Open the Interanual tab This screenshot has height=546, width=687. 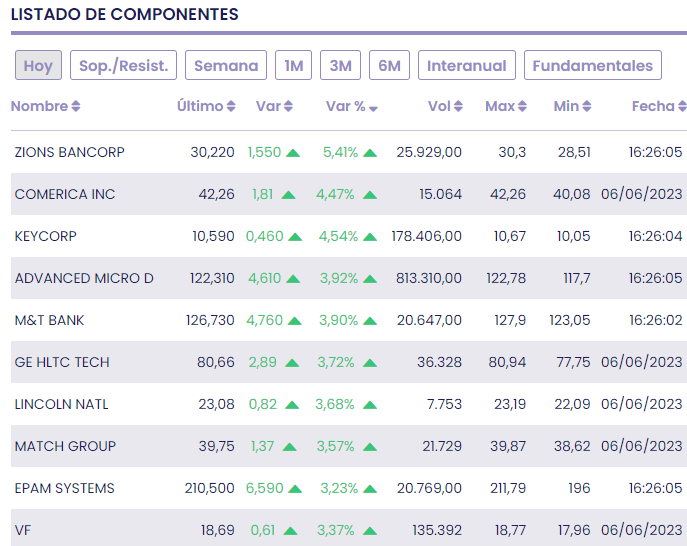click(467, 66)
